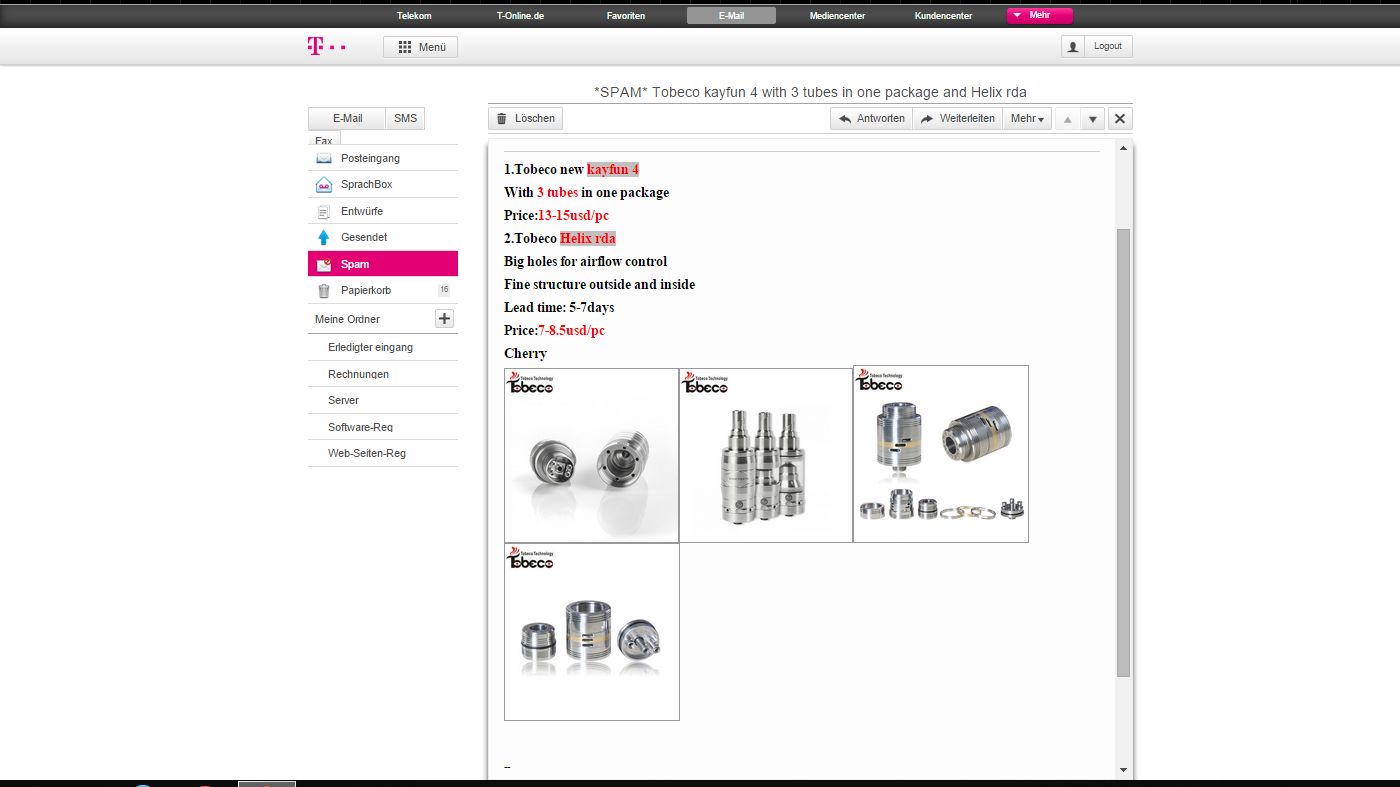Click the email body vertical scrollbar
This screenshot has height=787, width=1400.
1123,450
